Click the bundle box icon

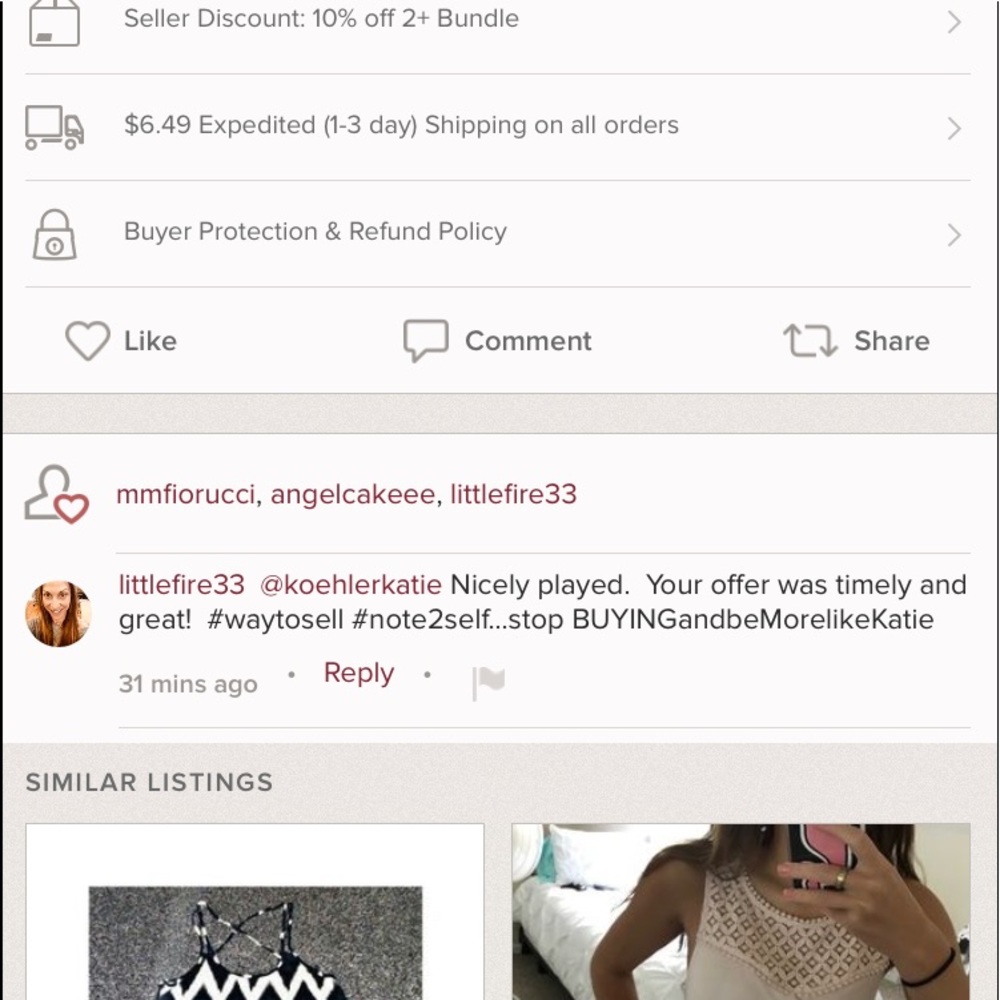54,22
